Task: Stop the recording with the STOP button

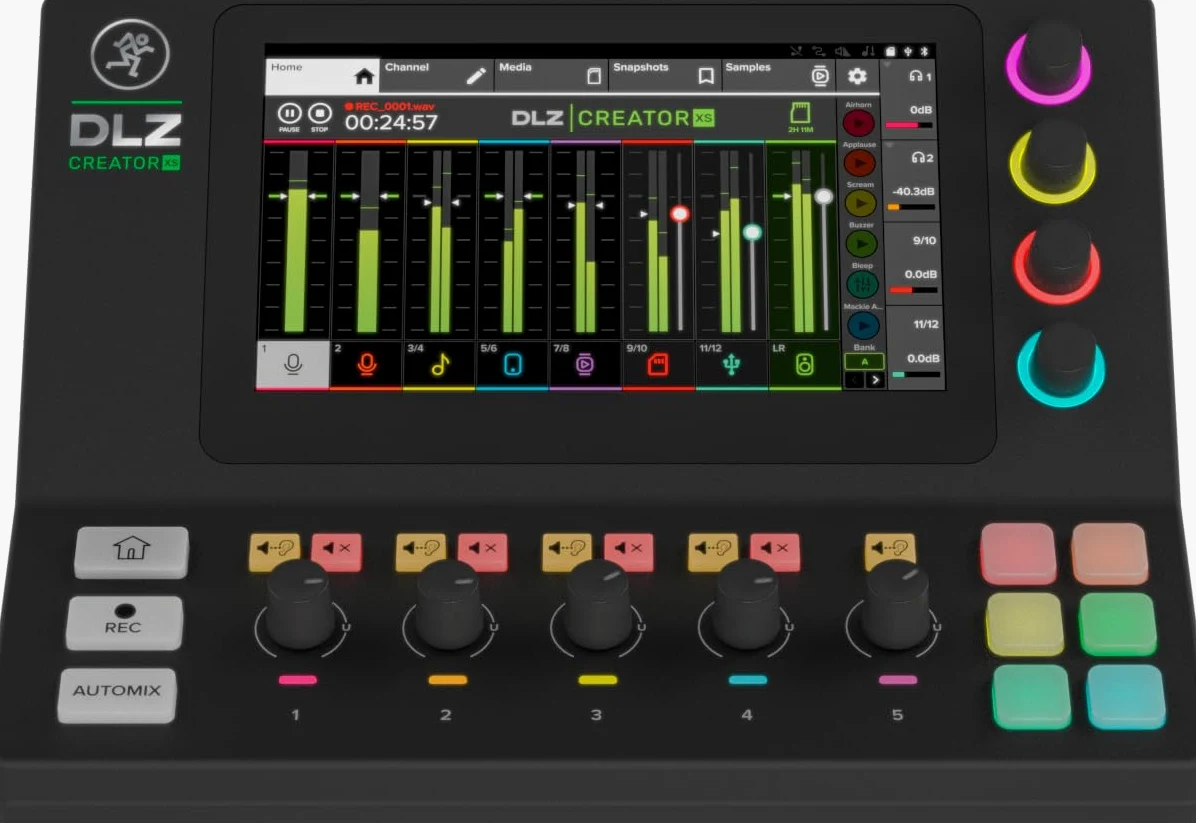Action: pyautogui.click(x=320, y=117)
